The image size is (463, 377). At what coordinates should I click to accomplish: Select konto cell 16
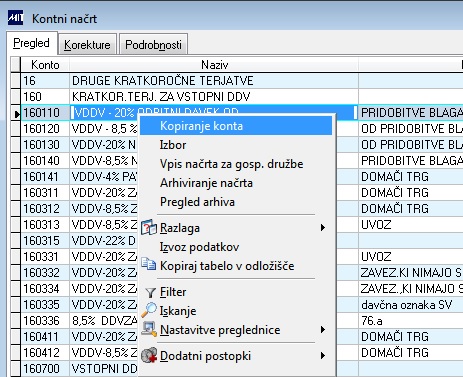45,81
